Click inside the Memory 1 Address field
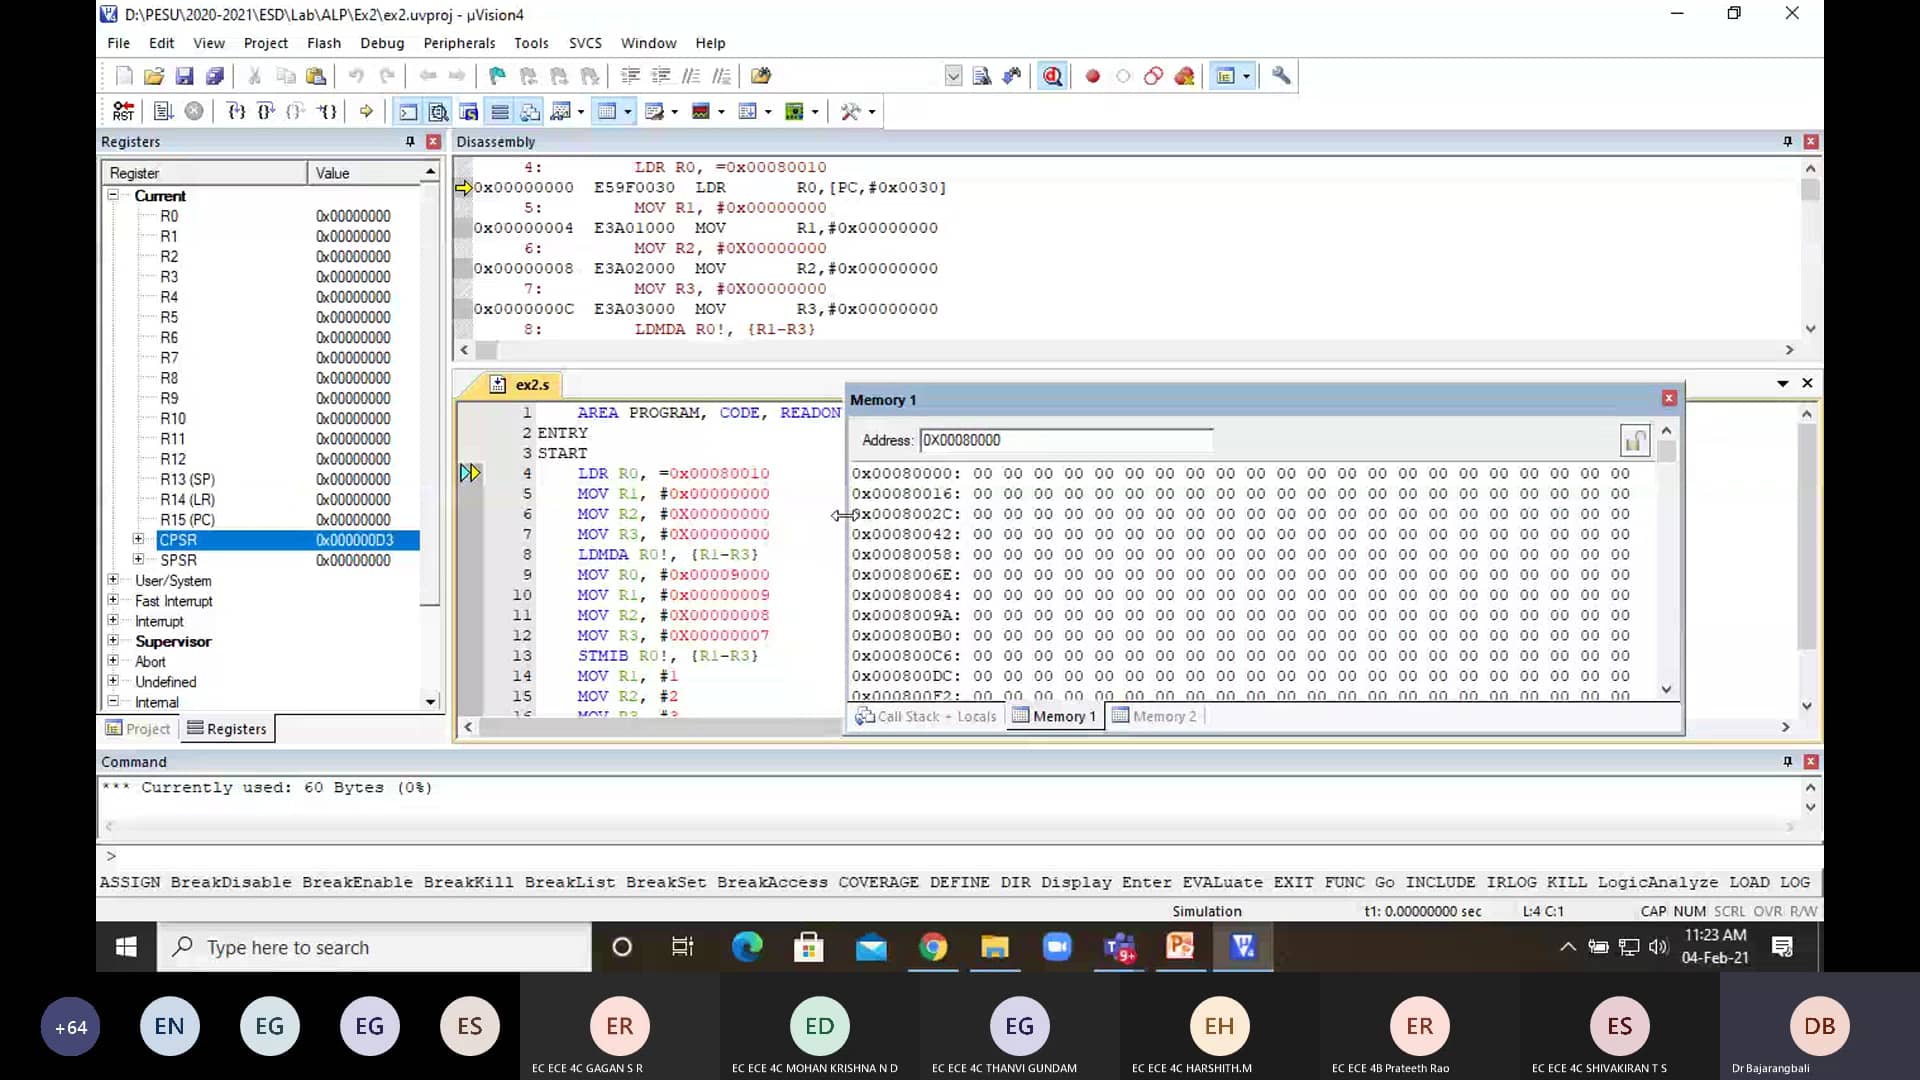The height and width of the screenshot is (1080, 1920). pos(1065,440)
